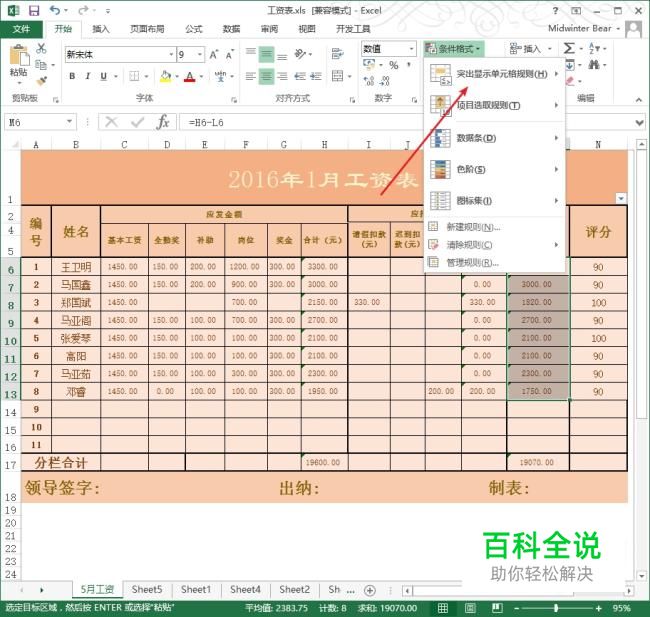Click the cell Borders icon
Image resolution: width=650 pixels, height=617 pixels.
pos(134,76)
